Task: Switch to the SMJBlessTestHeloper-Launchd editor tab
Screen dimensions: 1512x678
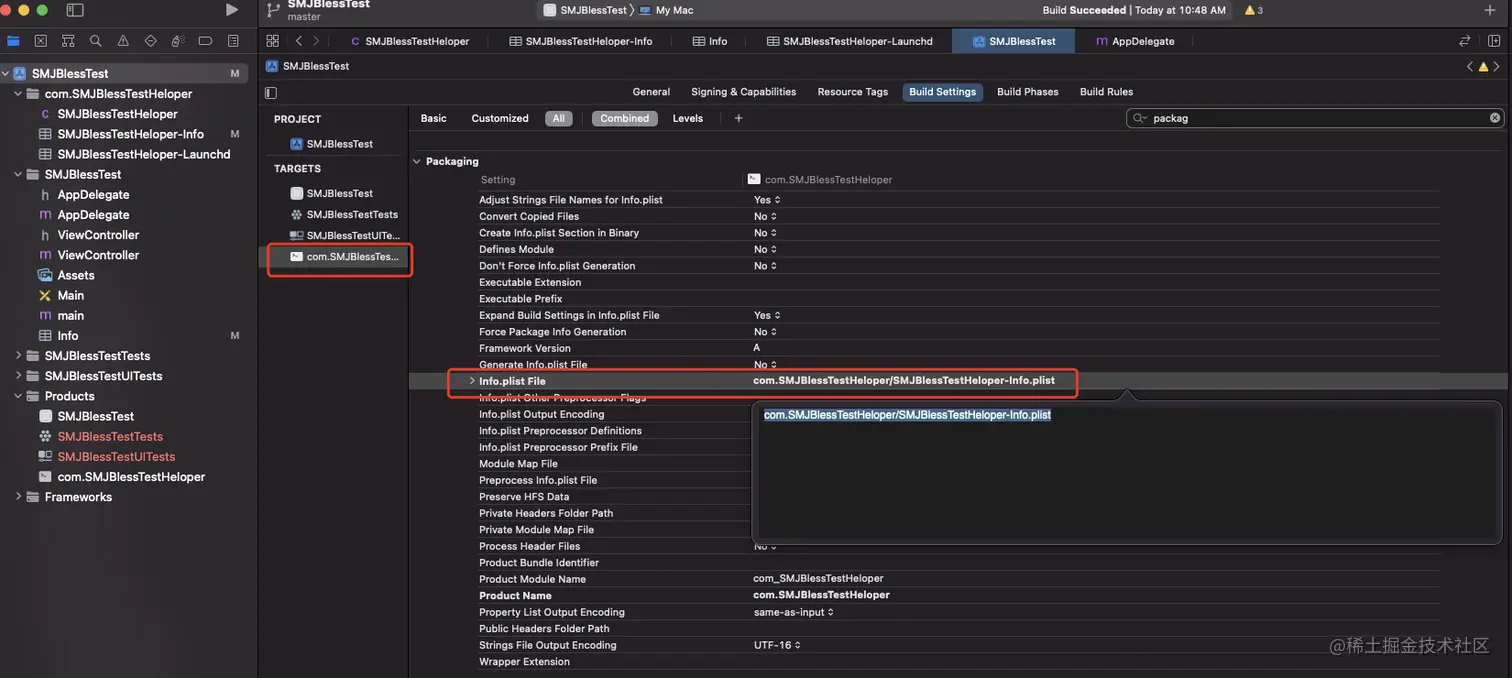Action: [x=849, y=41]
